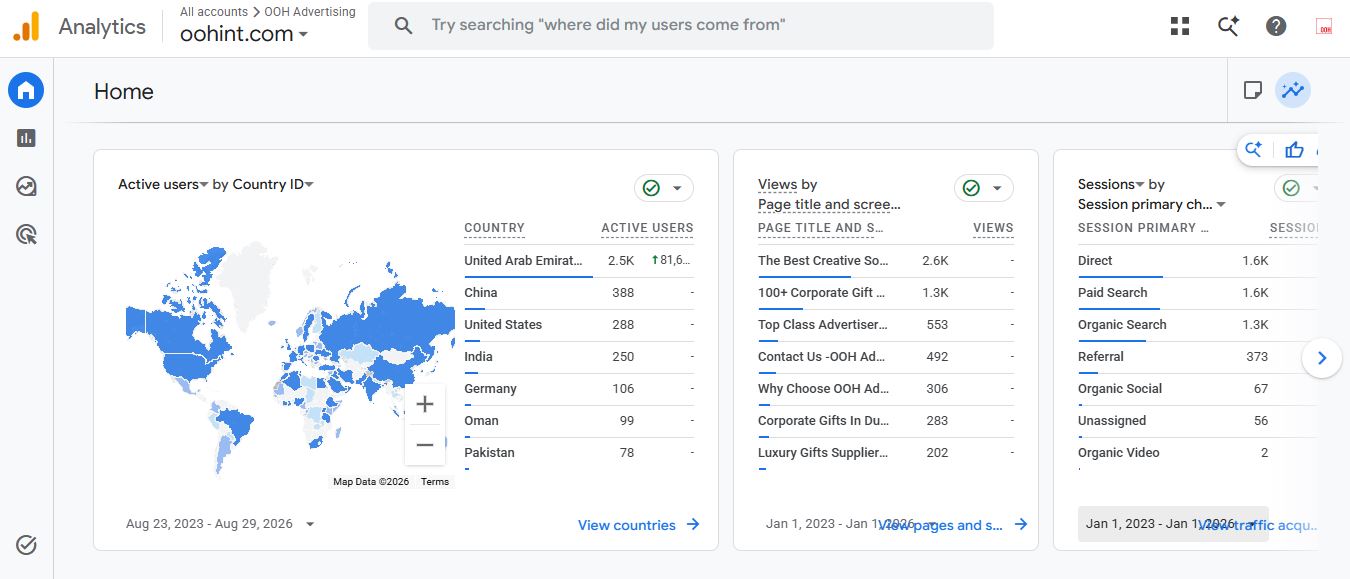1350x579 pixels.
Task: Click the Pakistan country row
Action: tap(579, 453)
